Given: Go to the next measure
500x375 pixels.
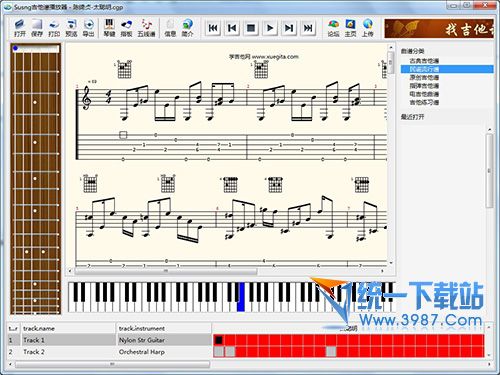Looking at the screenshot, I should pyautogui.click(x=289, y=28).
